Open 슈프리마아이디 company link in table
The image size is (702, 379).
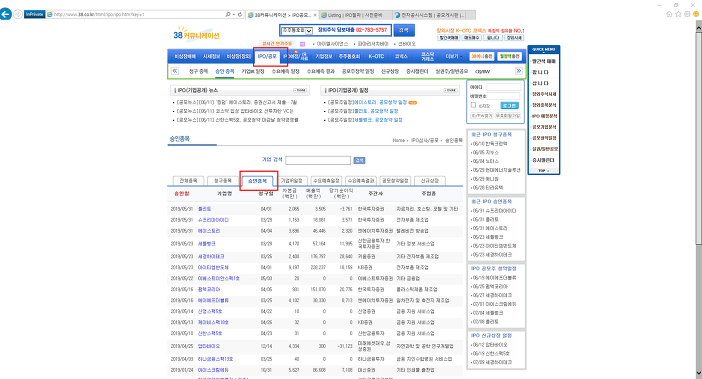[213, 220]
